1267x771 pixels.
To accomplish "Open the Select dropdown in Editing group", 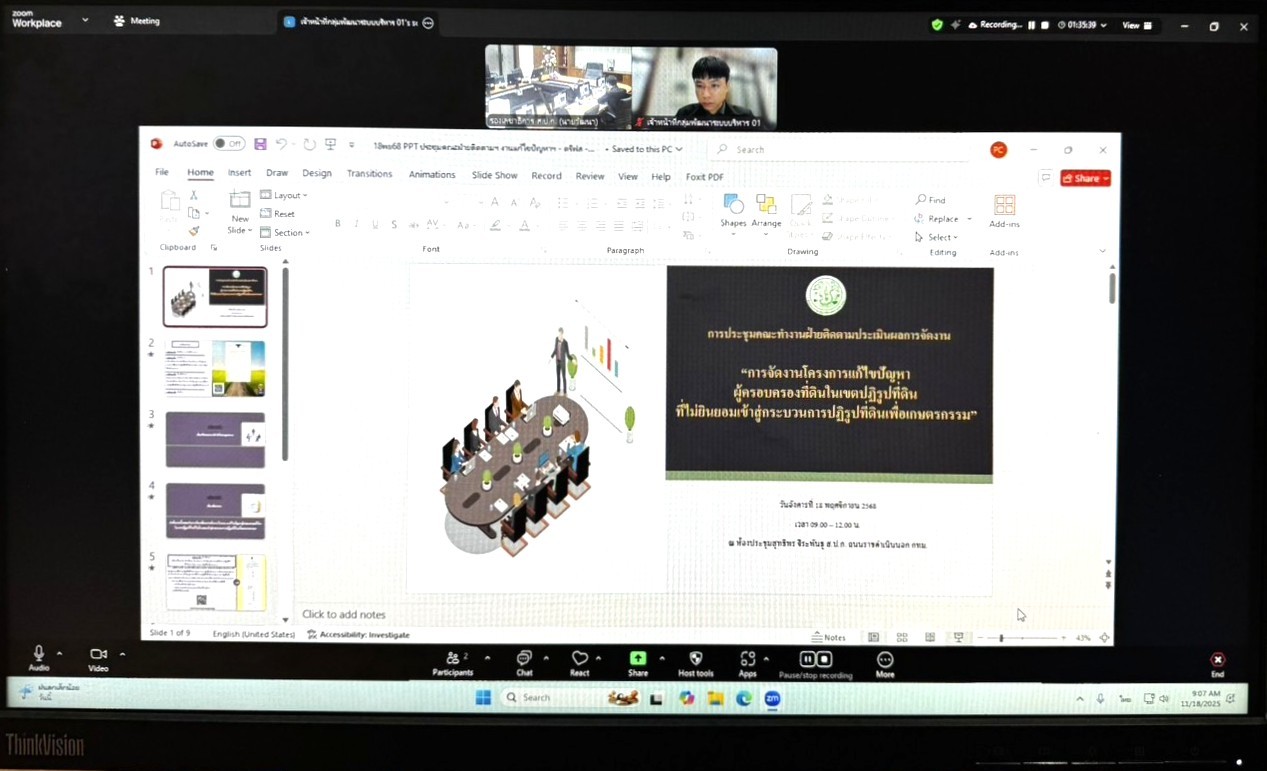I will coord(937,237).
